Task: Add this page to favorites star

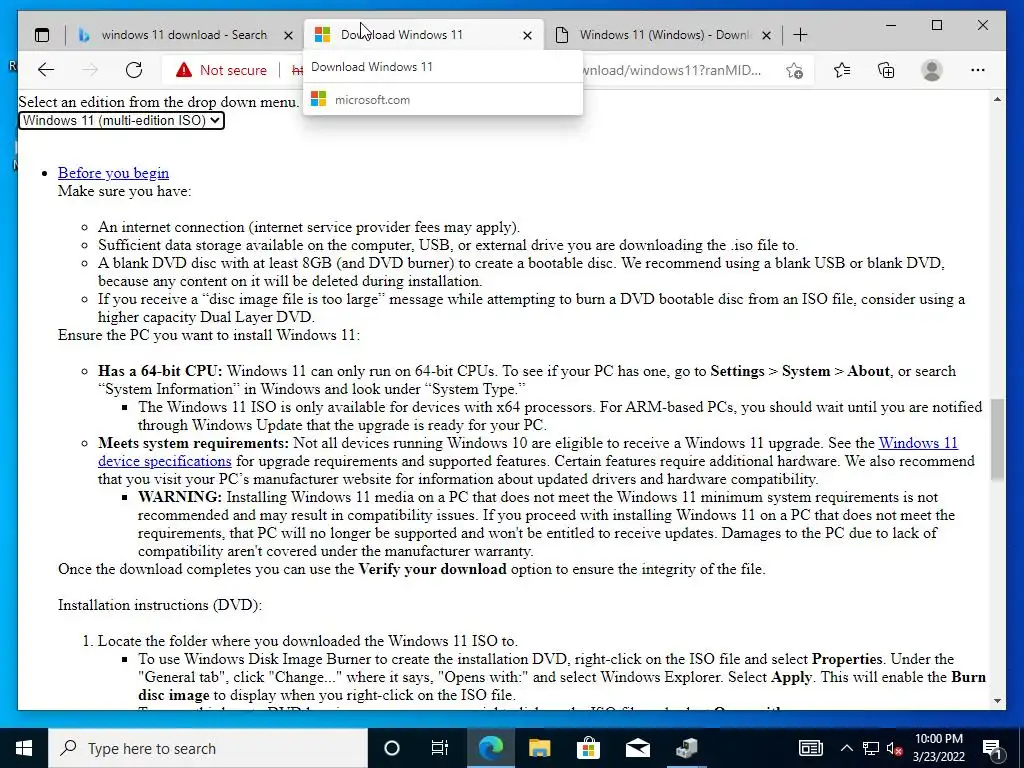Action: pos(794,71)
